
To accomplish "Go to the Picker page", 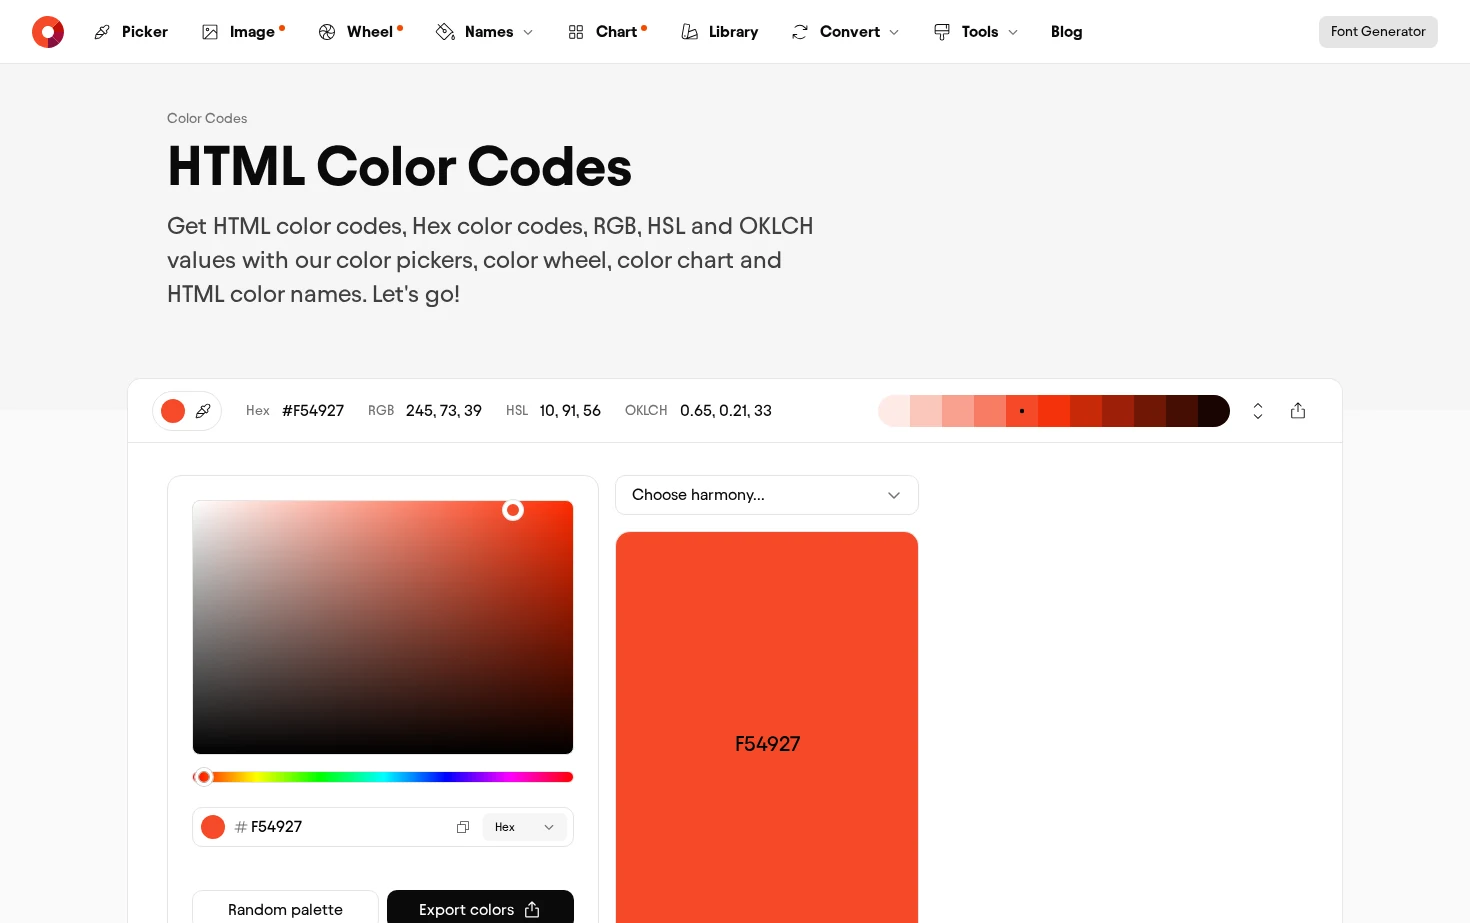I will point(131,32).
